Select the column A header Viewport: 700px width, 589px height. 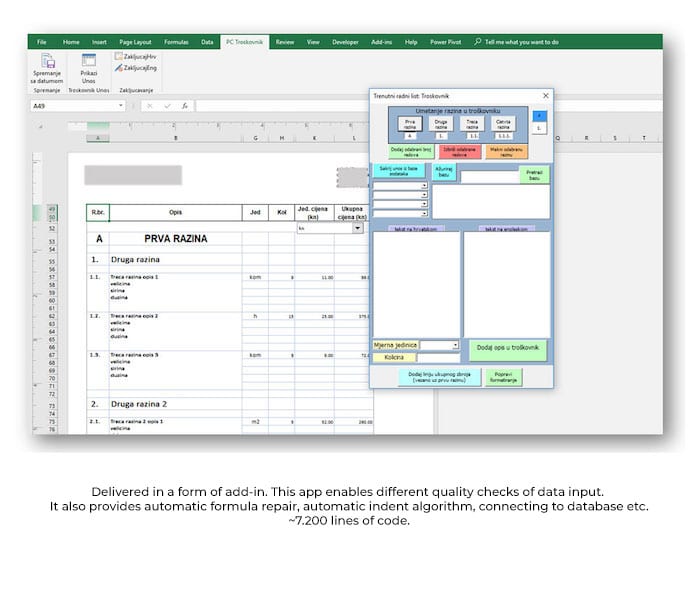click(x=98, y=138)
